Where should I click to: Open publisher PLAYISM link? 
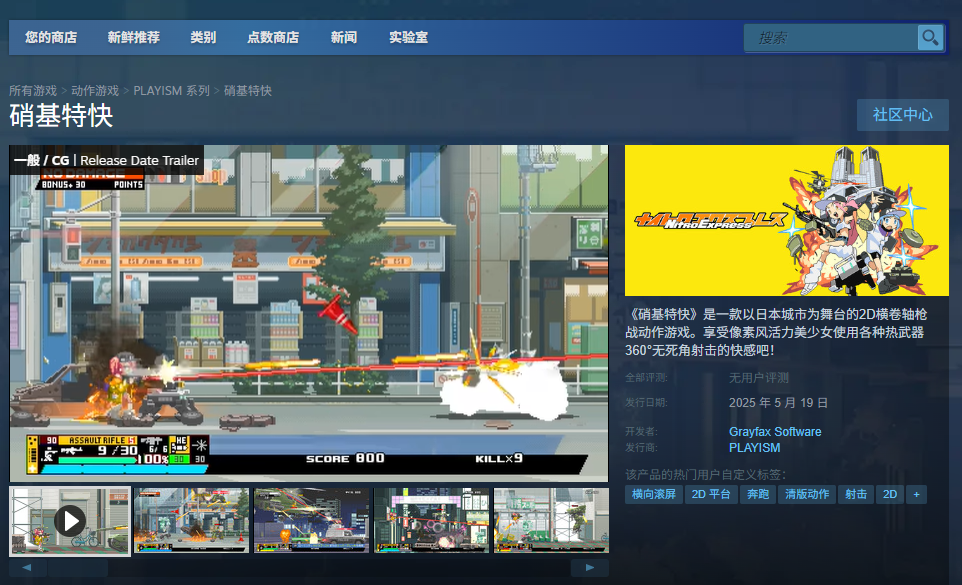coord(755,448)
